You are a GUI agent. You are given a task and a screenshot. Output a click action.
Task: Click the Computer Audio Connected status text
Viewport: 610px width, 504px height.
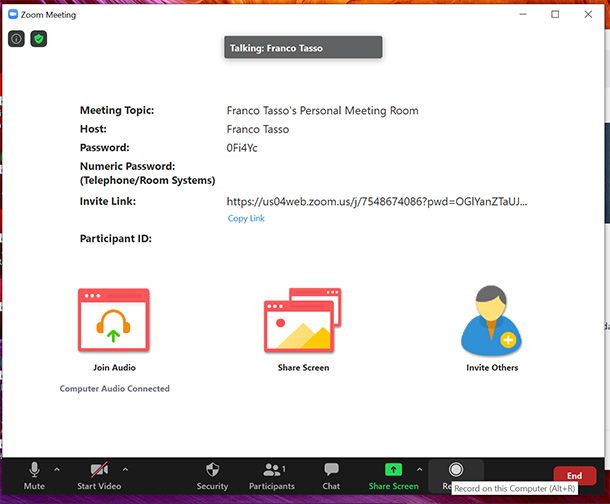click(114, 388)
